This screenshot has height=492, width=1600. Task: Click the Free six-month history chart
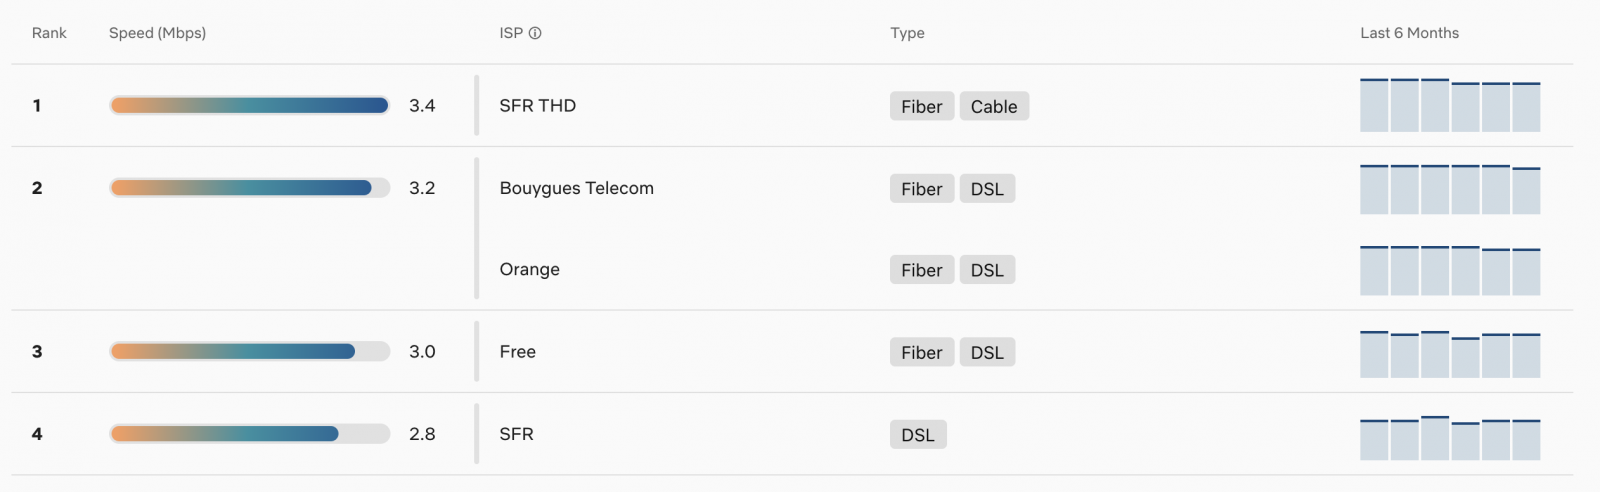pos(1449,354)
